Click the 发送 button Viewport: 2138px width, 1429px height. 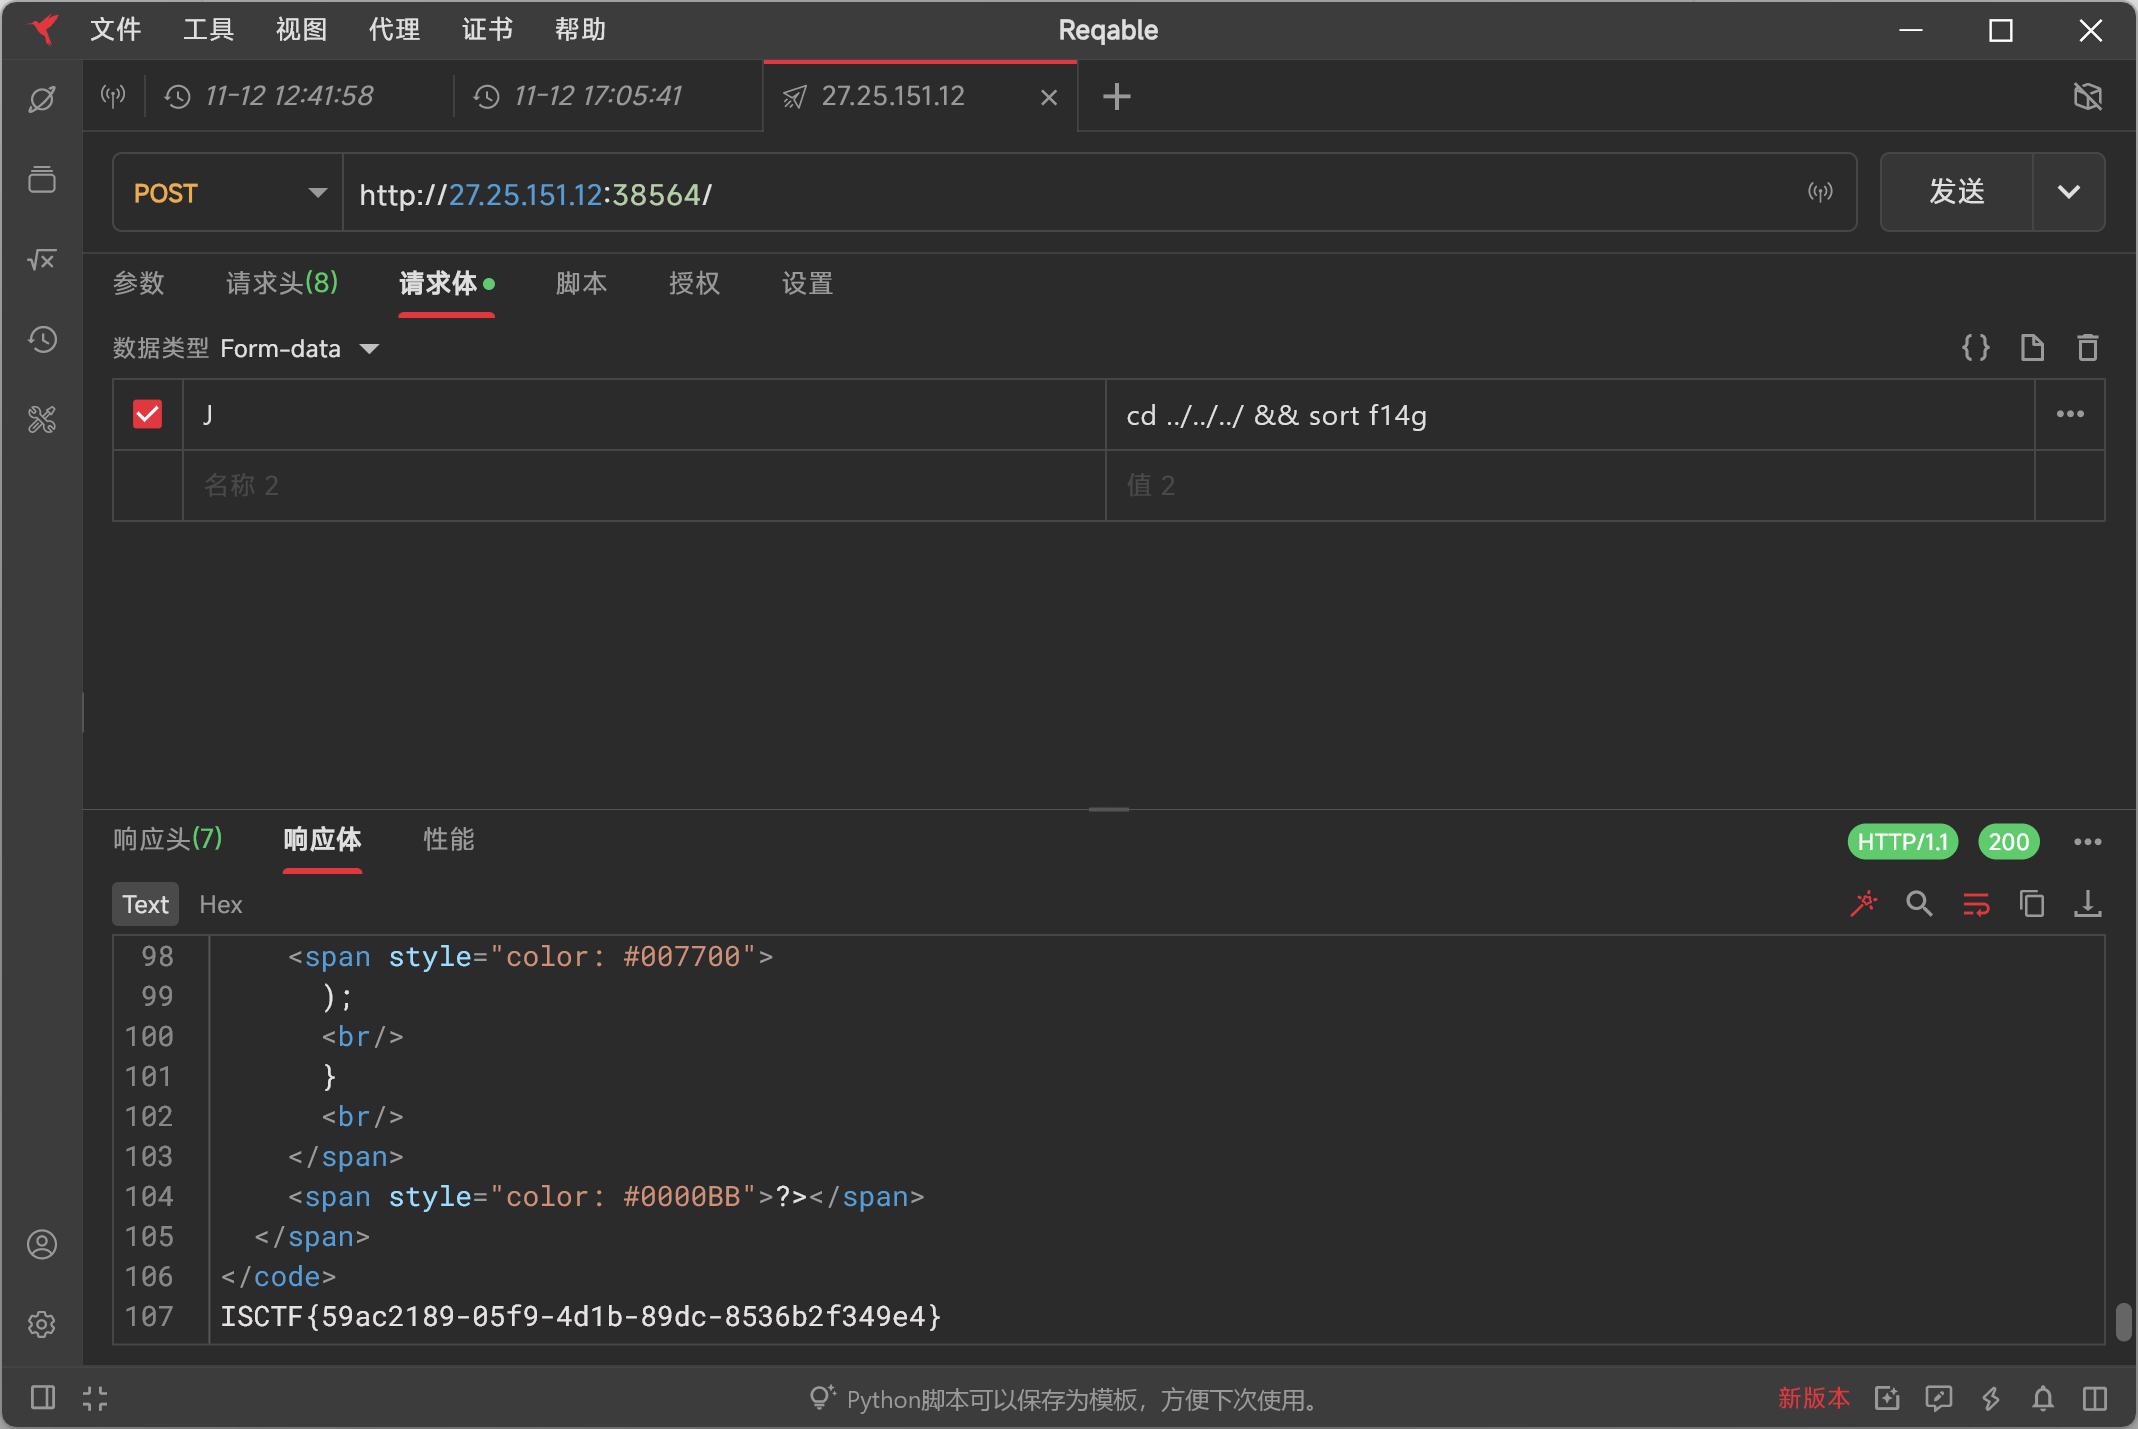[x=1956, y=192]
